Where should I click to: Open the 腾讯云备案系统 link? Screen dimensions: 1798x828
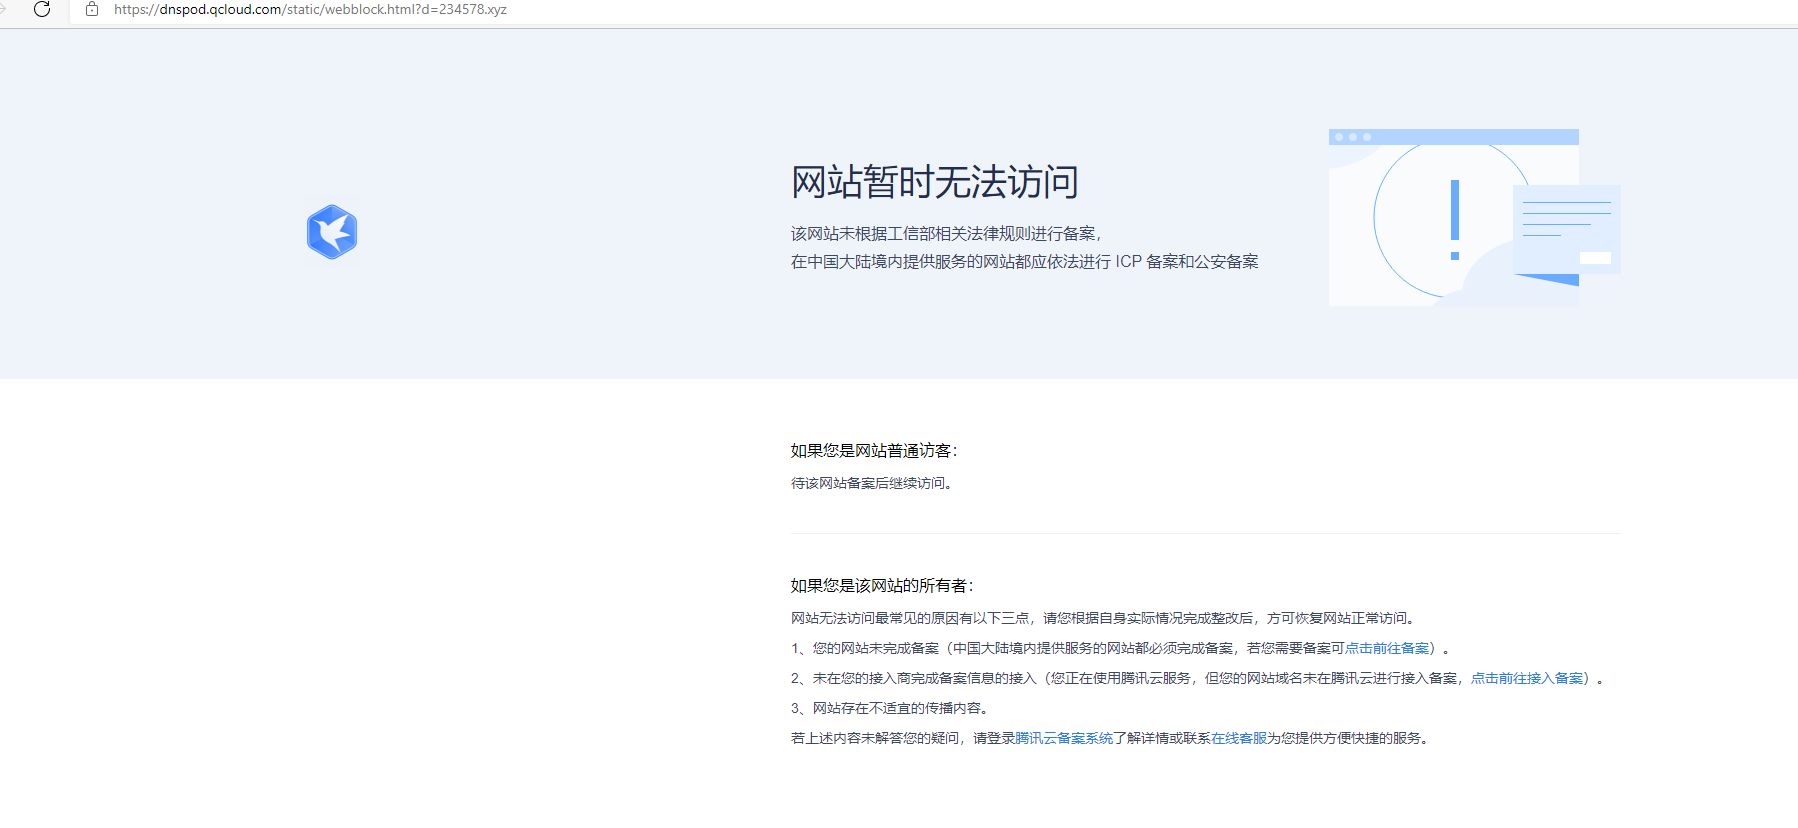(x=1064, y=739)
